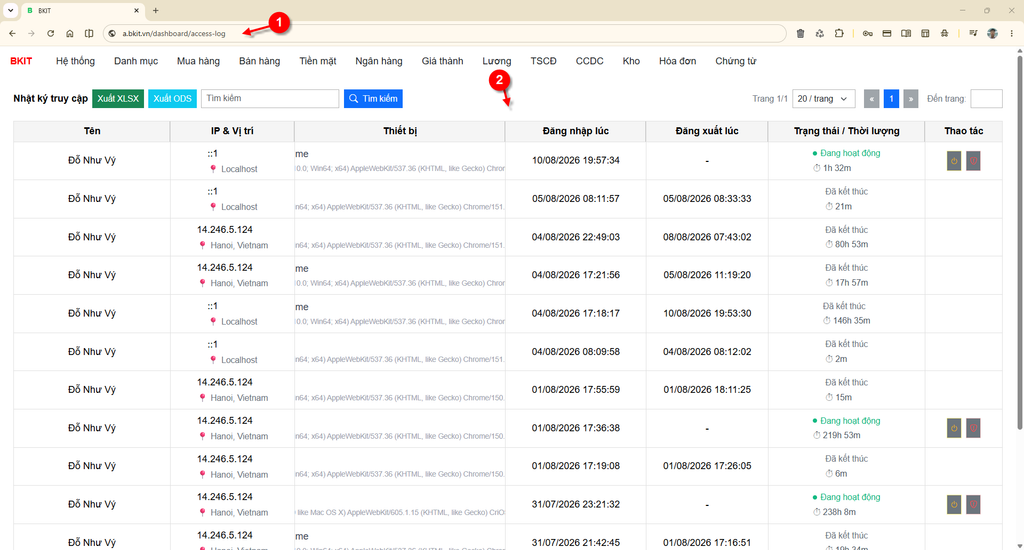Open the TSCĐ menu

(x=543, y=61)
